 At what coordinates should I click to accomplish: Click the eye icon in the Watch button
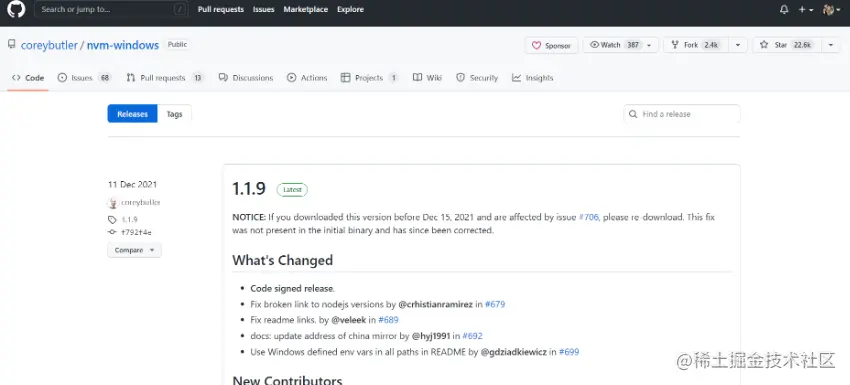coord(594,45)
